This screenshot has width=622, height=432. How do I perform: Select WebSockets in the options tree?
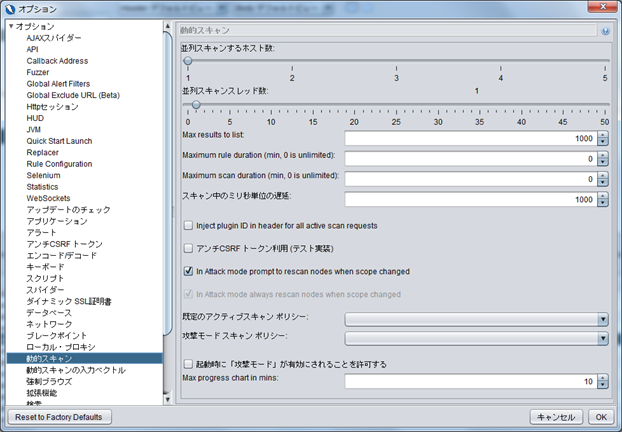pos(48,198)
